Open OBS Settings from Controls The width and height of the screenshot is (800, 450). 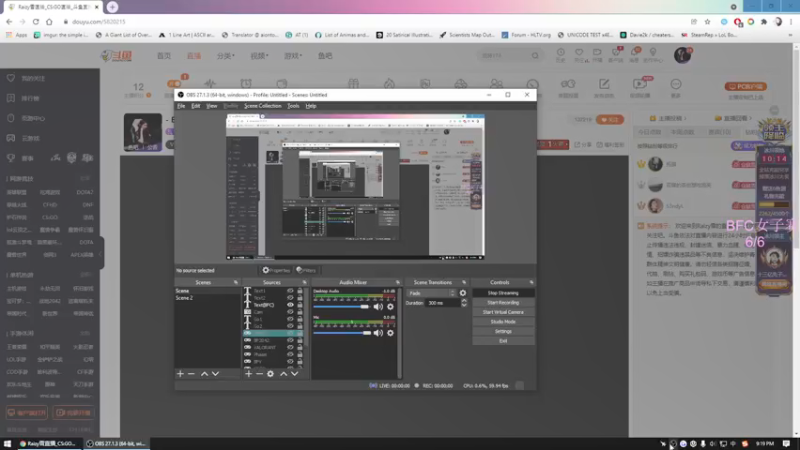pyautogui.click(x=503, y=331)
